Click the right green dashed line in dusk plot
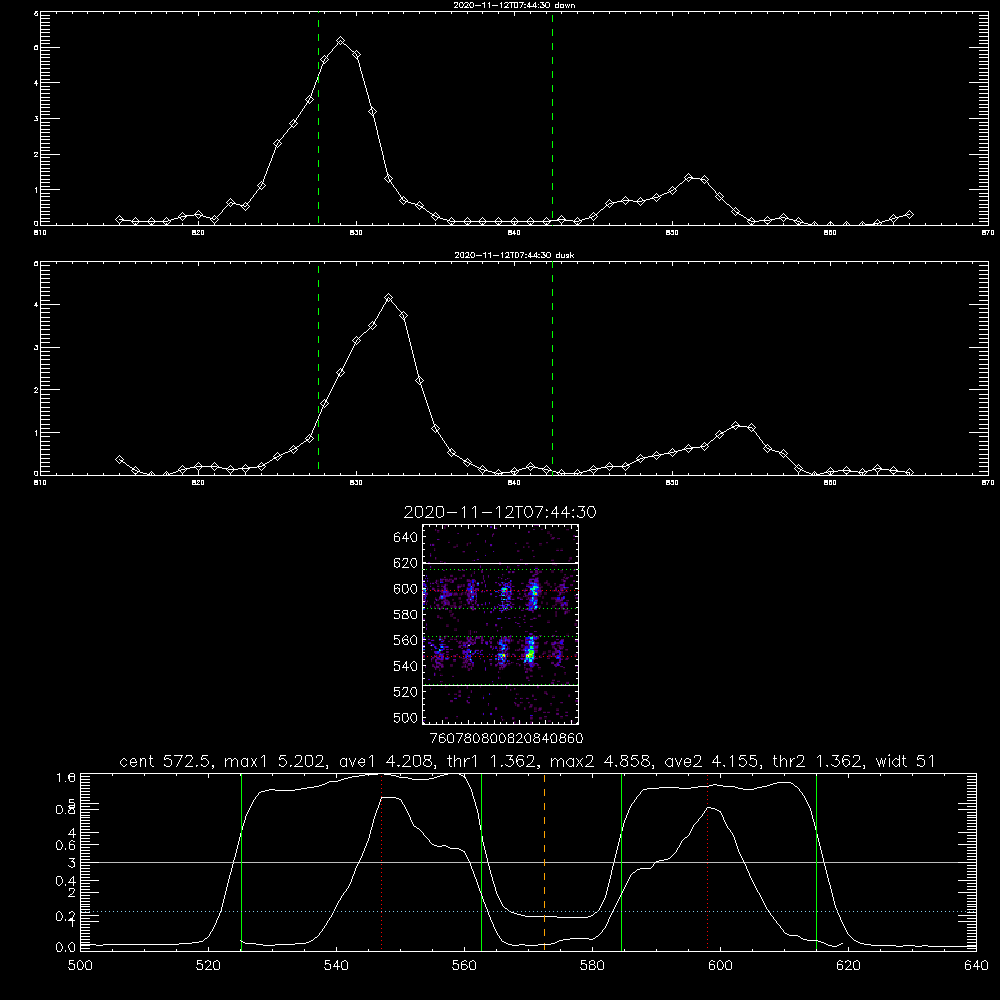This screenshot has width=1000, height=1000. (552, 368)
